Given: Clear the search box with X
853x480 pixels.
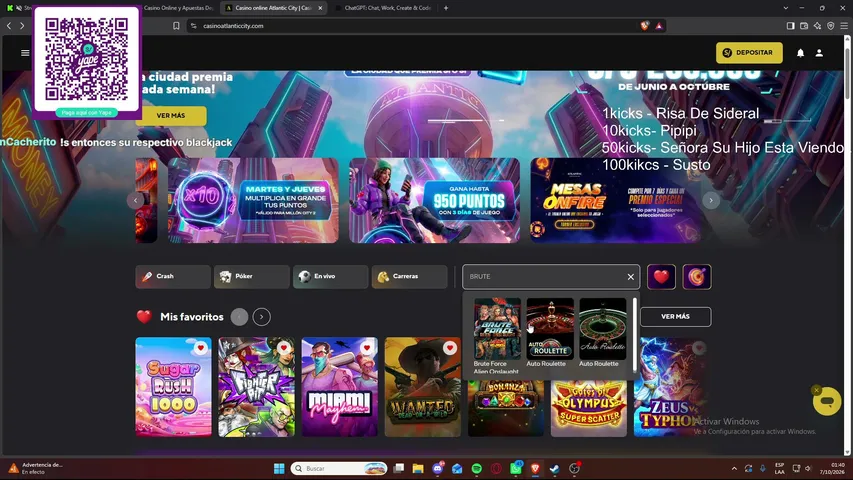Looking at the screenshot, I should coord(631,276).
